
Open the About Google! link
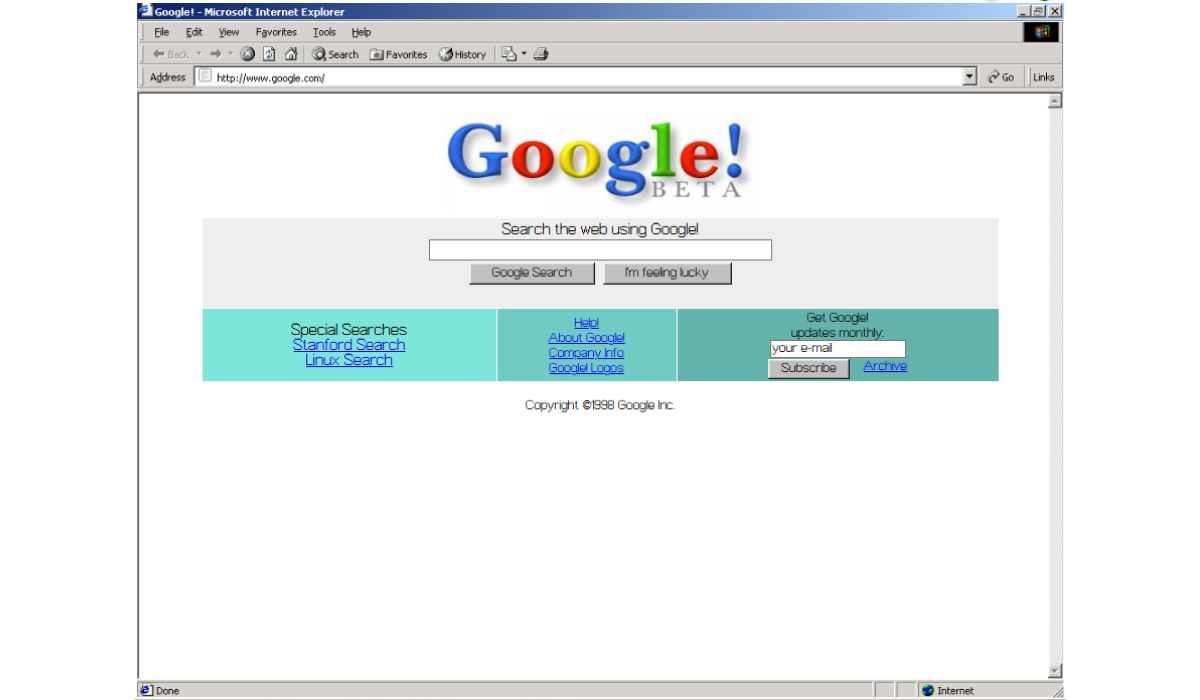(x=586, y=337)
